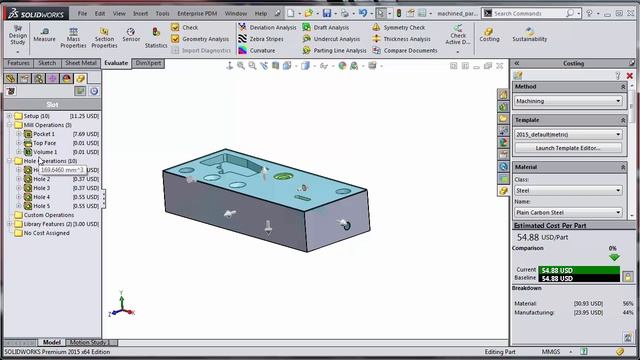640x360 pixels.
Task: Select the Measure tool
Action: click(x=44, y=35)
